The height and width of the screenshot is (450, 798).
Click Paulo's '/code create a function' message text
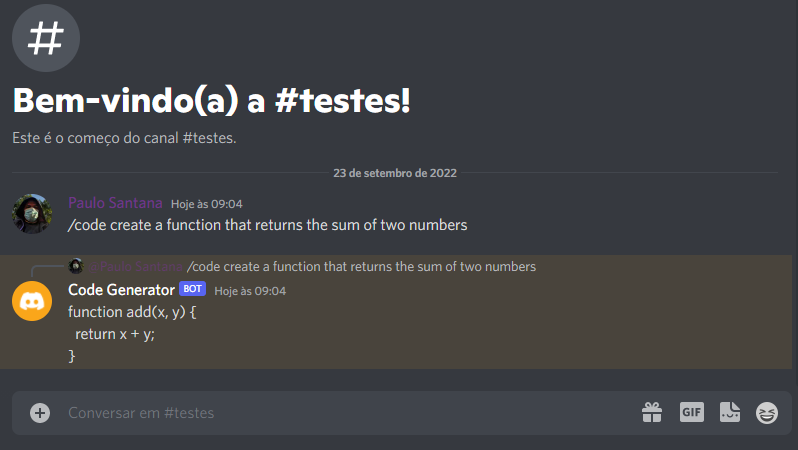267,225
